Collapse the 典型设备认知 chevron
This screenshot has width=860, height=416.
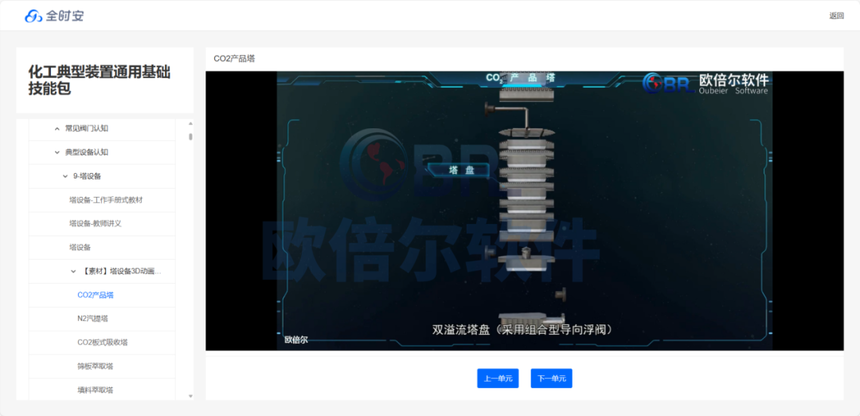(57, 153)
